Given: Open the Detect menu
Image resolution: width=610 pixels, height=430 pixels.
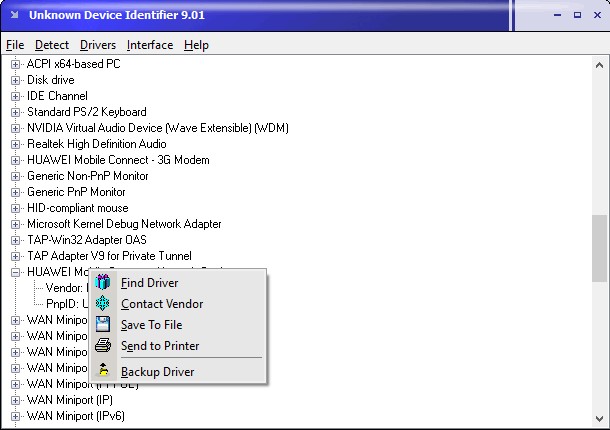Looking at the screenshot, I should pyautogui.click(x=52, y=45).
